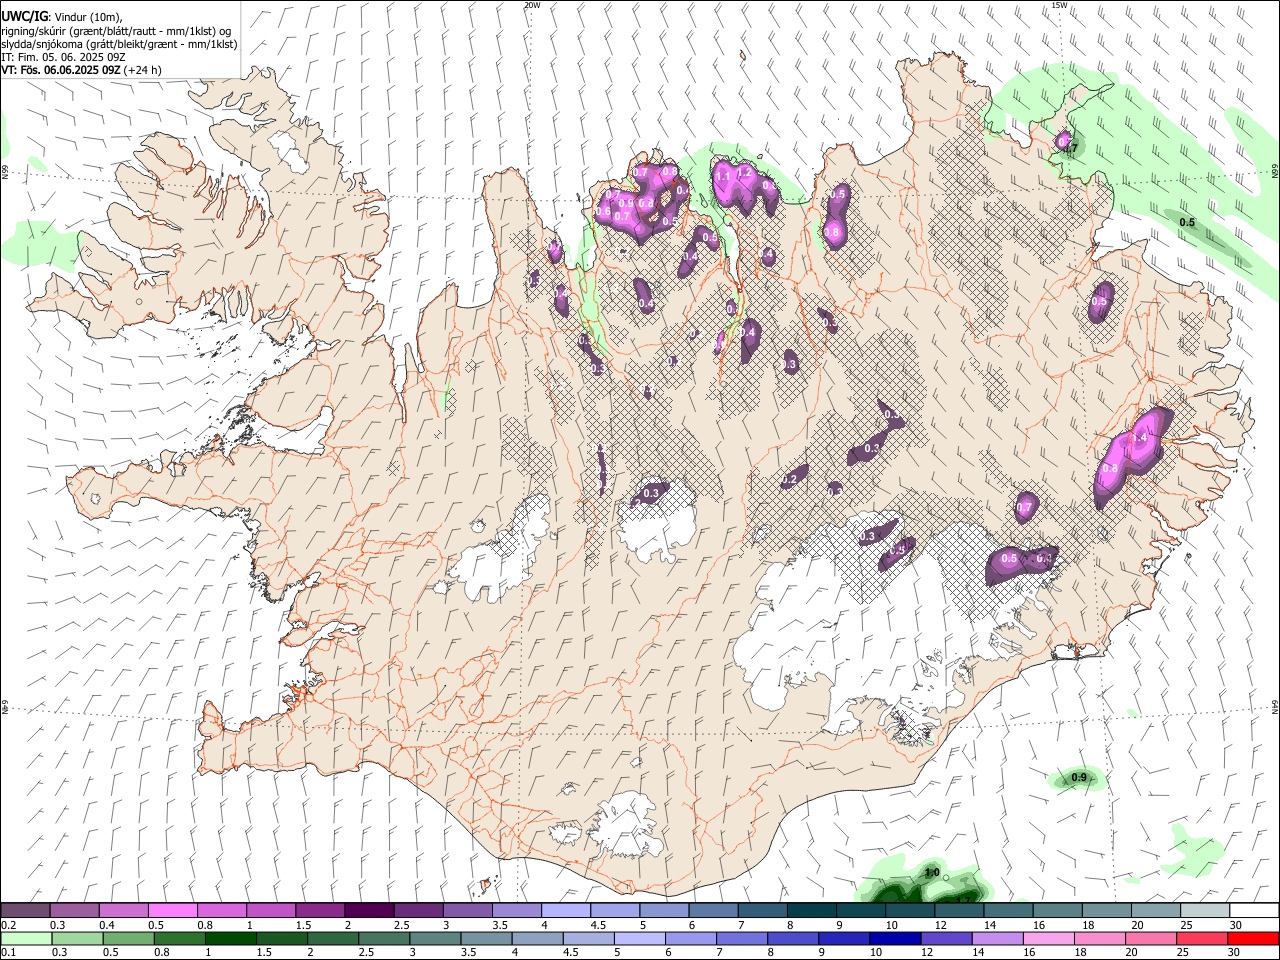The image size is (1280, 960).
Task: Pick white swatch after 30 on upper scale
Action: tap(1254, 911)
